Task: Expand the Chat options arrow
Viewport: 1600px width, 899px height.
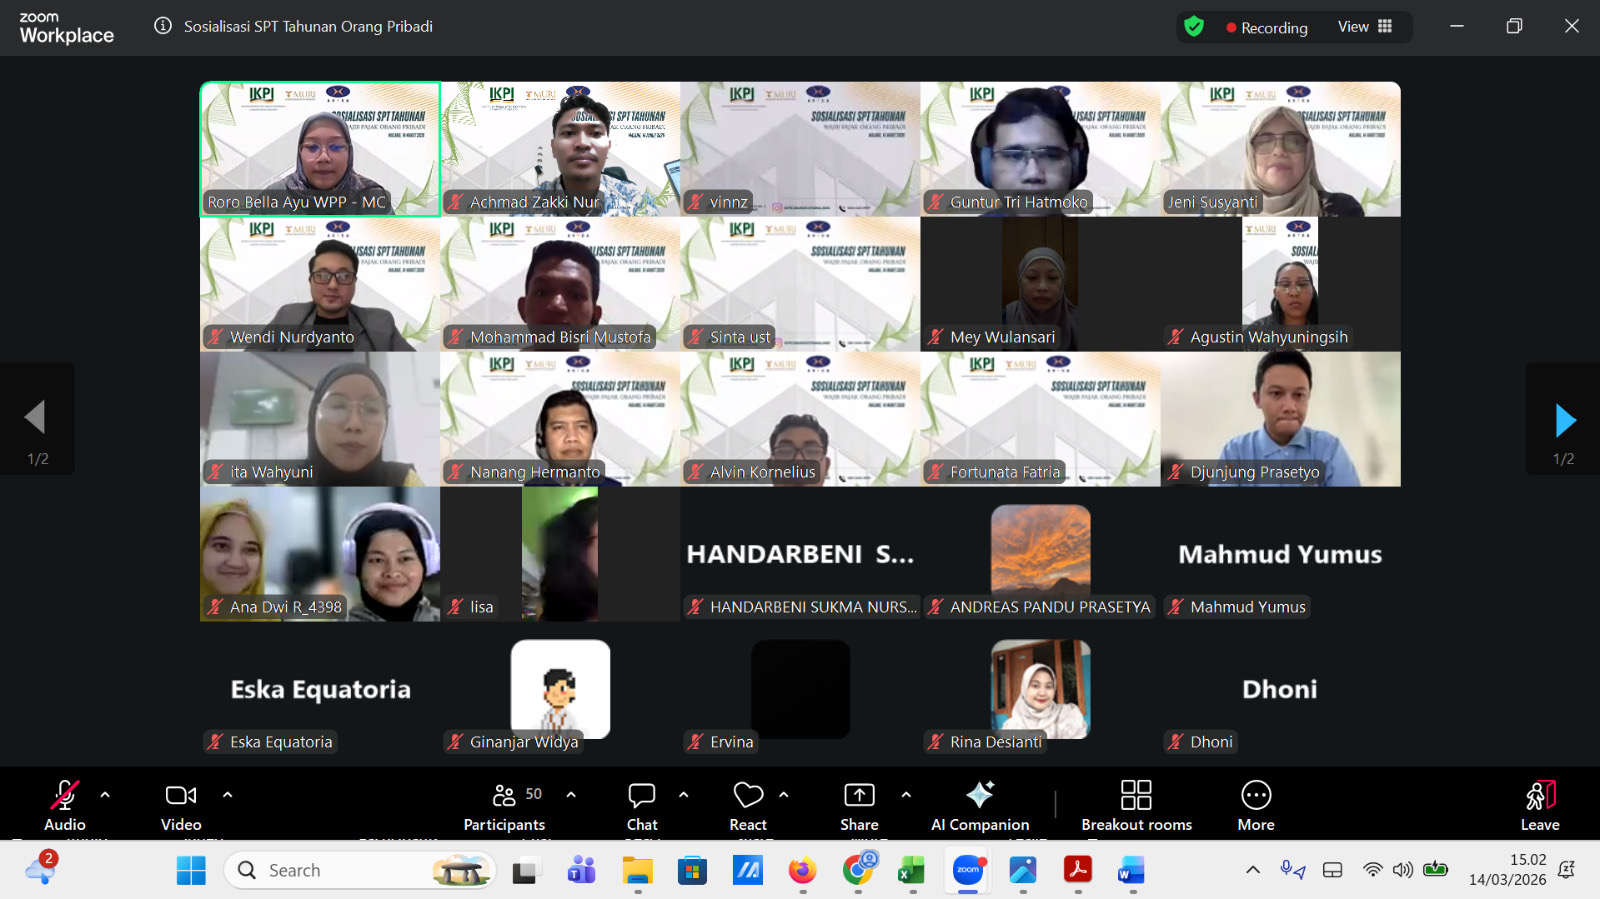Action: (684, 795)
